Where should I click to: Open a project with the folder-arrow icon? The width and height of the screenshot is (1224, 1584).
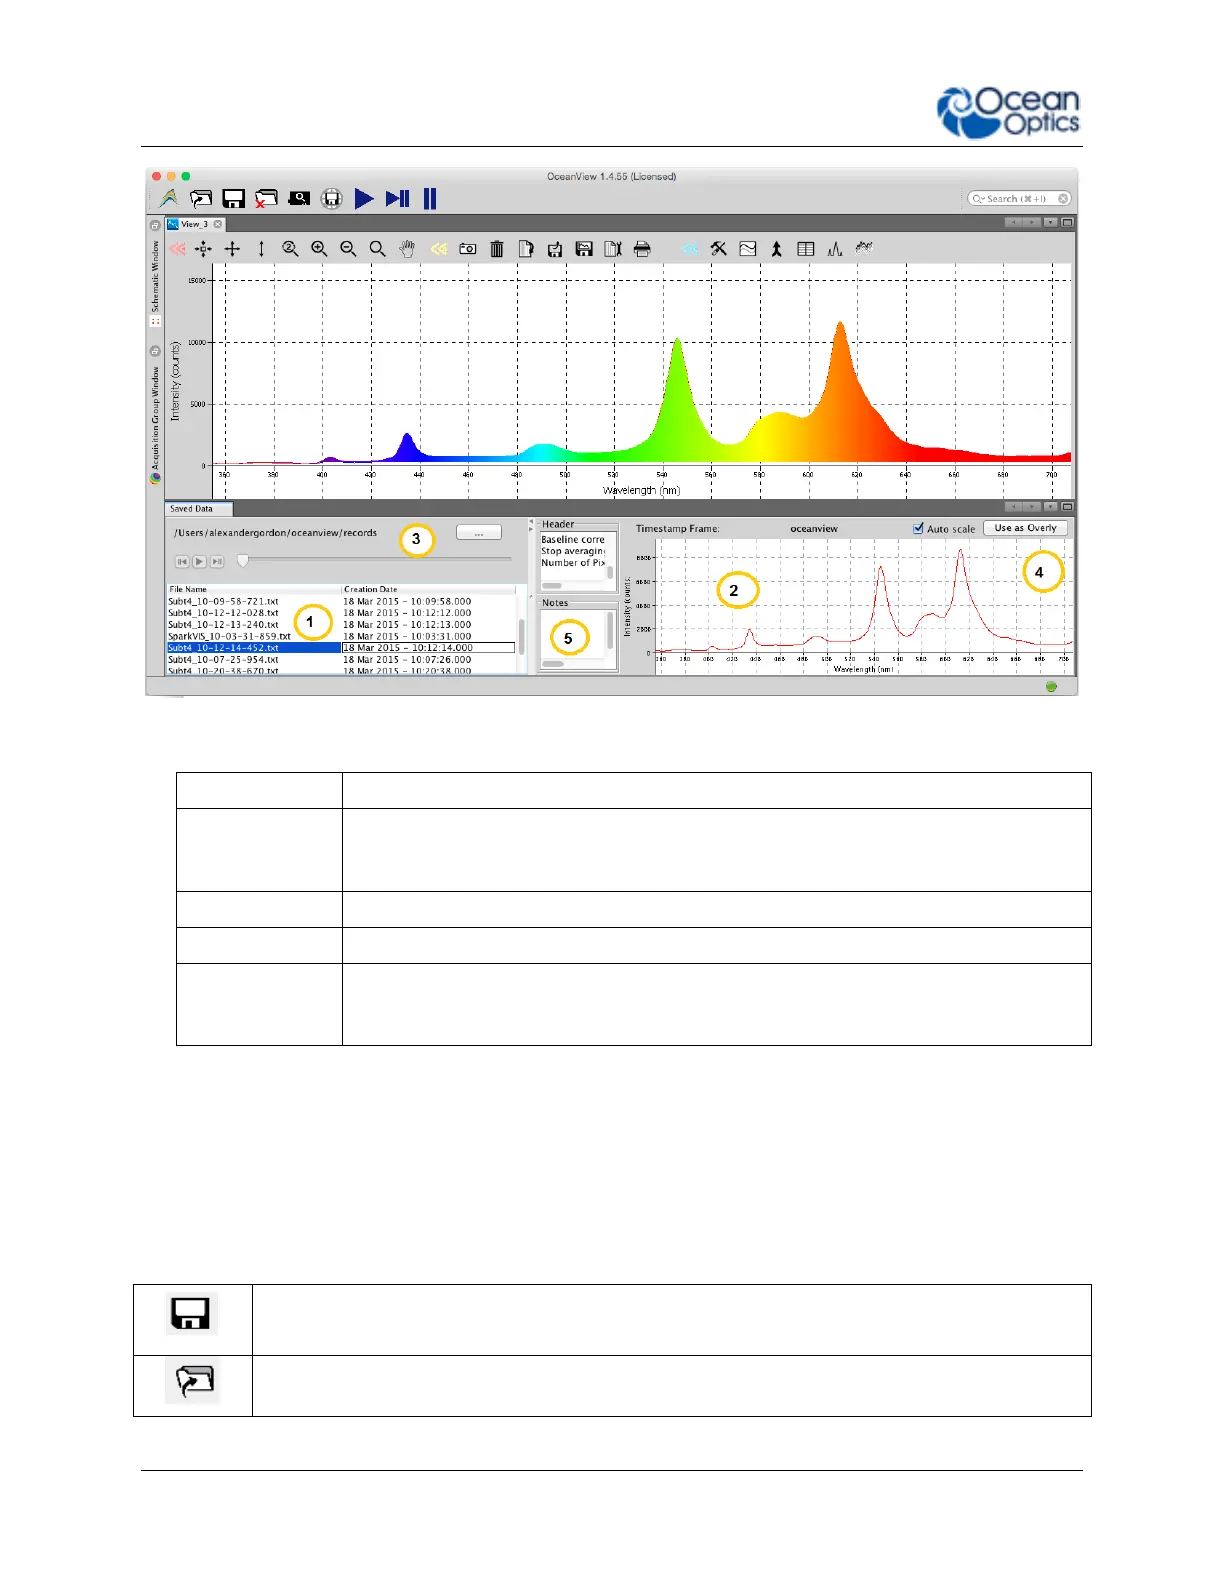pos(201,199)
